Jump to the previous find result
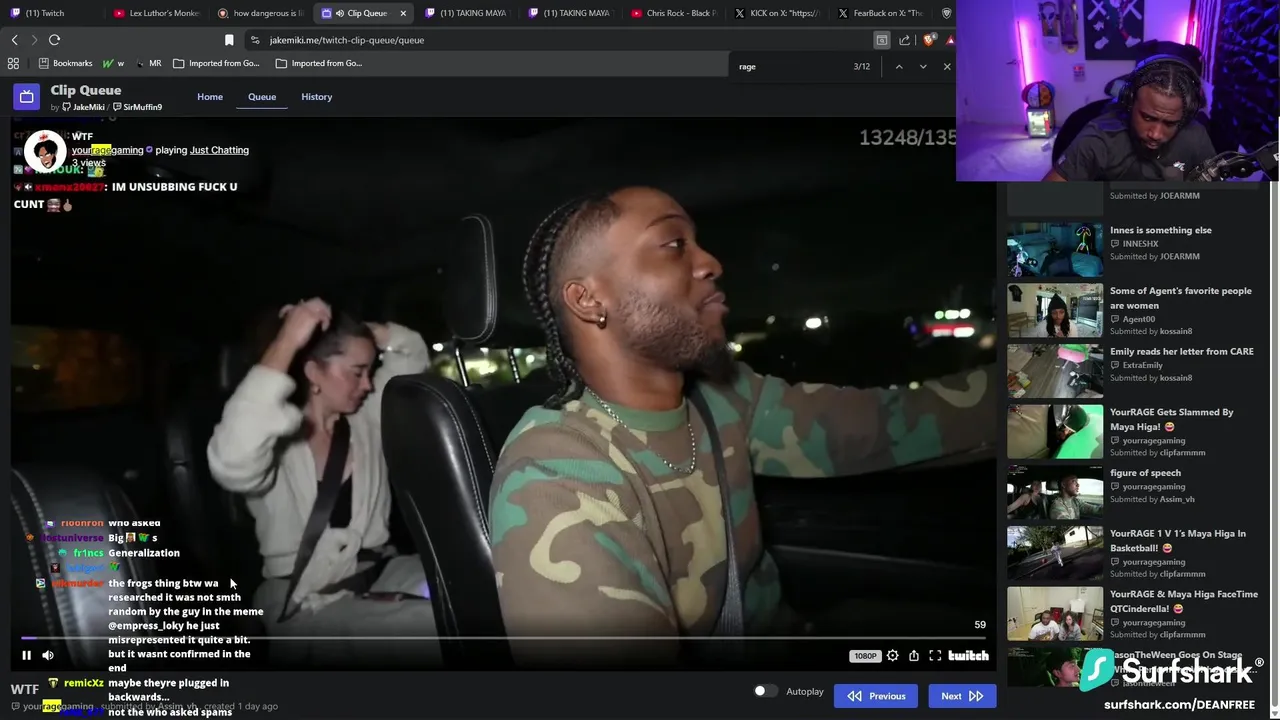Viewport: 1280px width, 720px height. click(x=898, y=66)
